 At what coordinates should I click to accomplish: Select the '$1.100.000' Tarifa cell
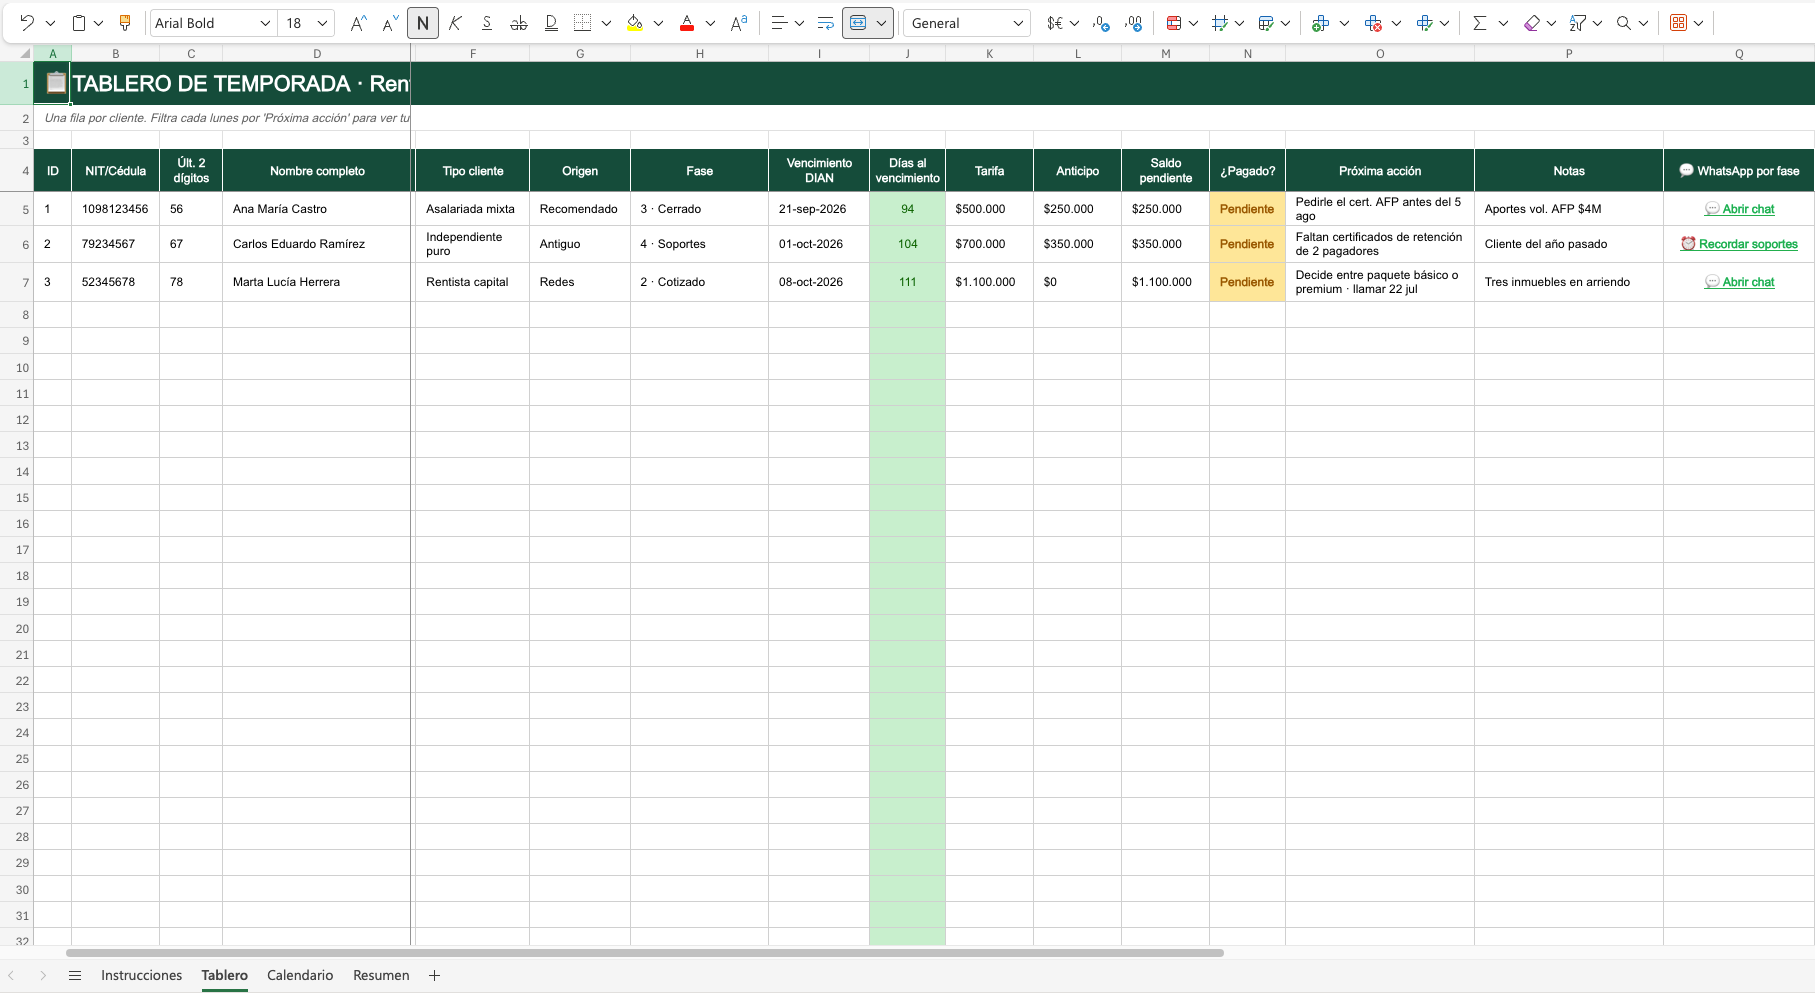point(989,282)
